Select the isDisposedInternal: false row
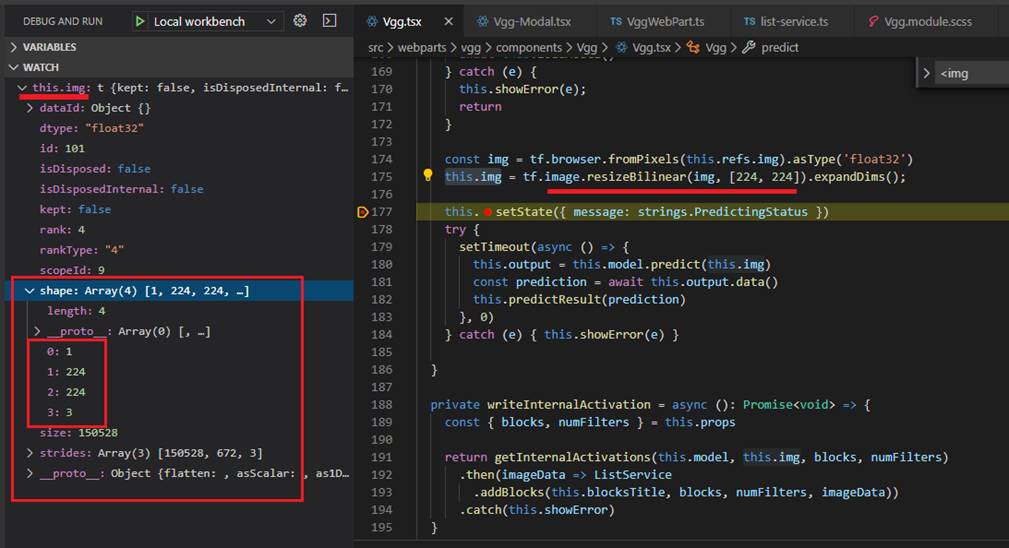The image size is (1009, 548). coord(179,189)
